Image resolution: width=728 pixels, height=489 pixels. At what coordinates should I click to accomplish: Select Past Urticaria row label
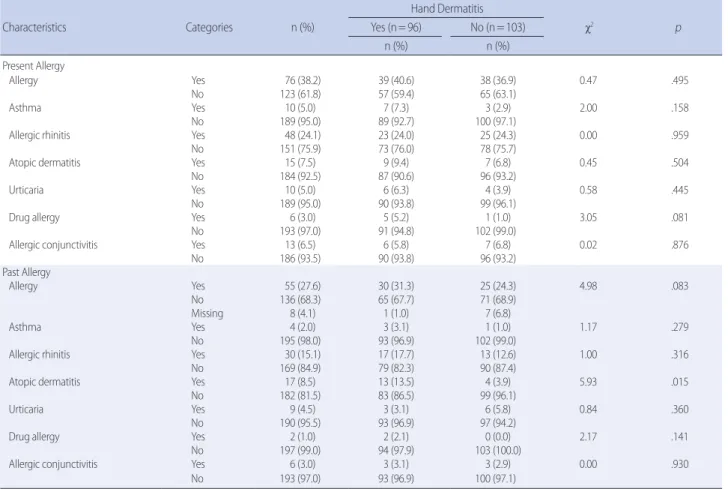tap(26, 409)
